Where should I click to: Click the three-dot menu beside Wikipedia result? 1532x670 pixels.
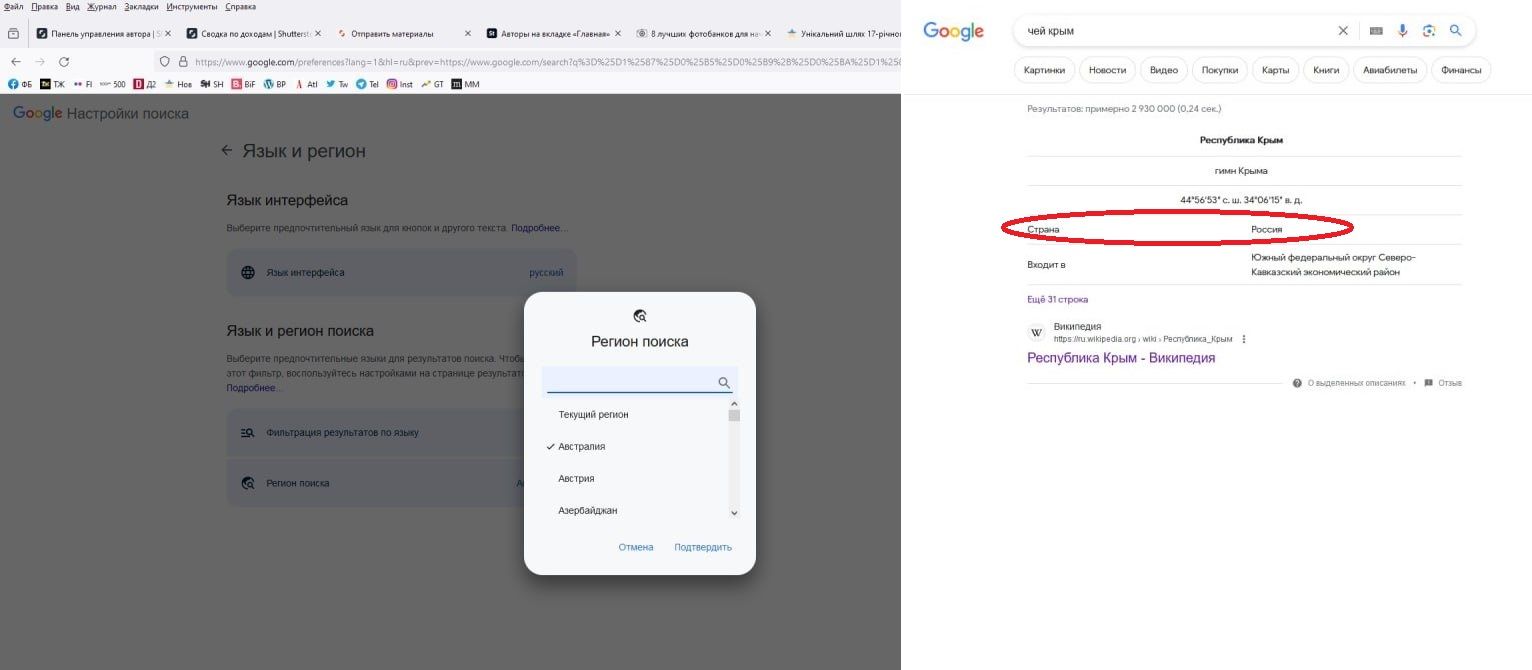tap(1244, 339)
